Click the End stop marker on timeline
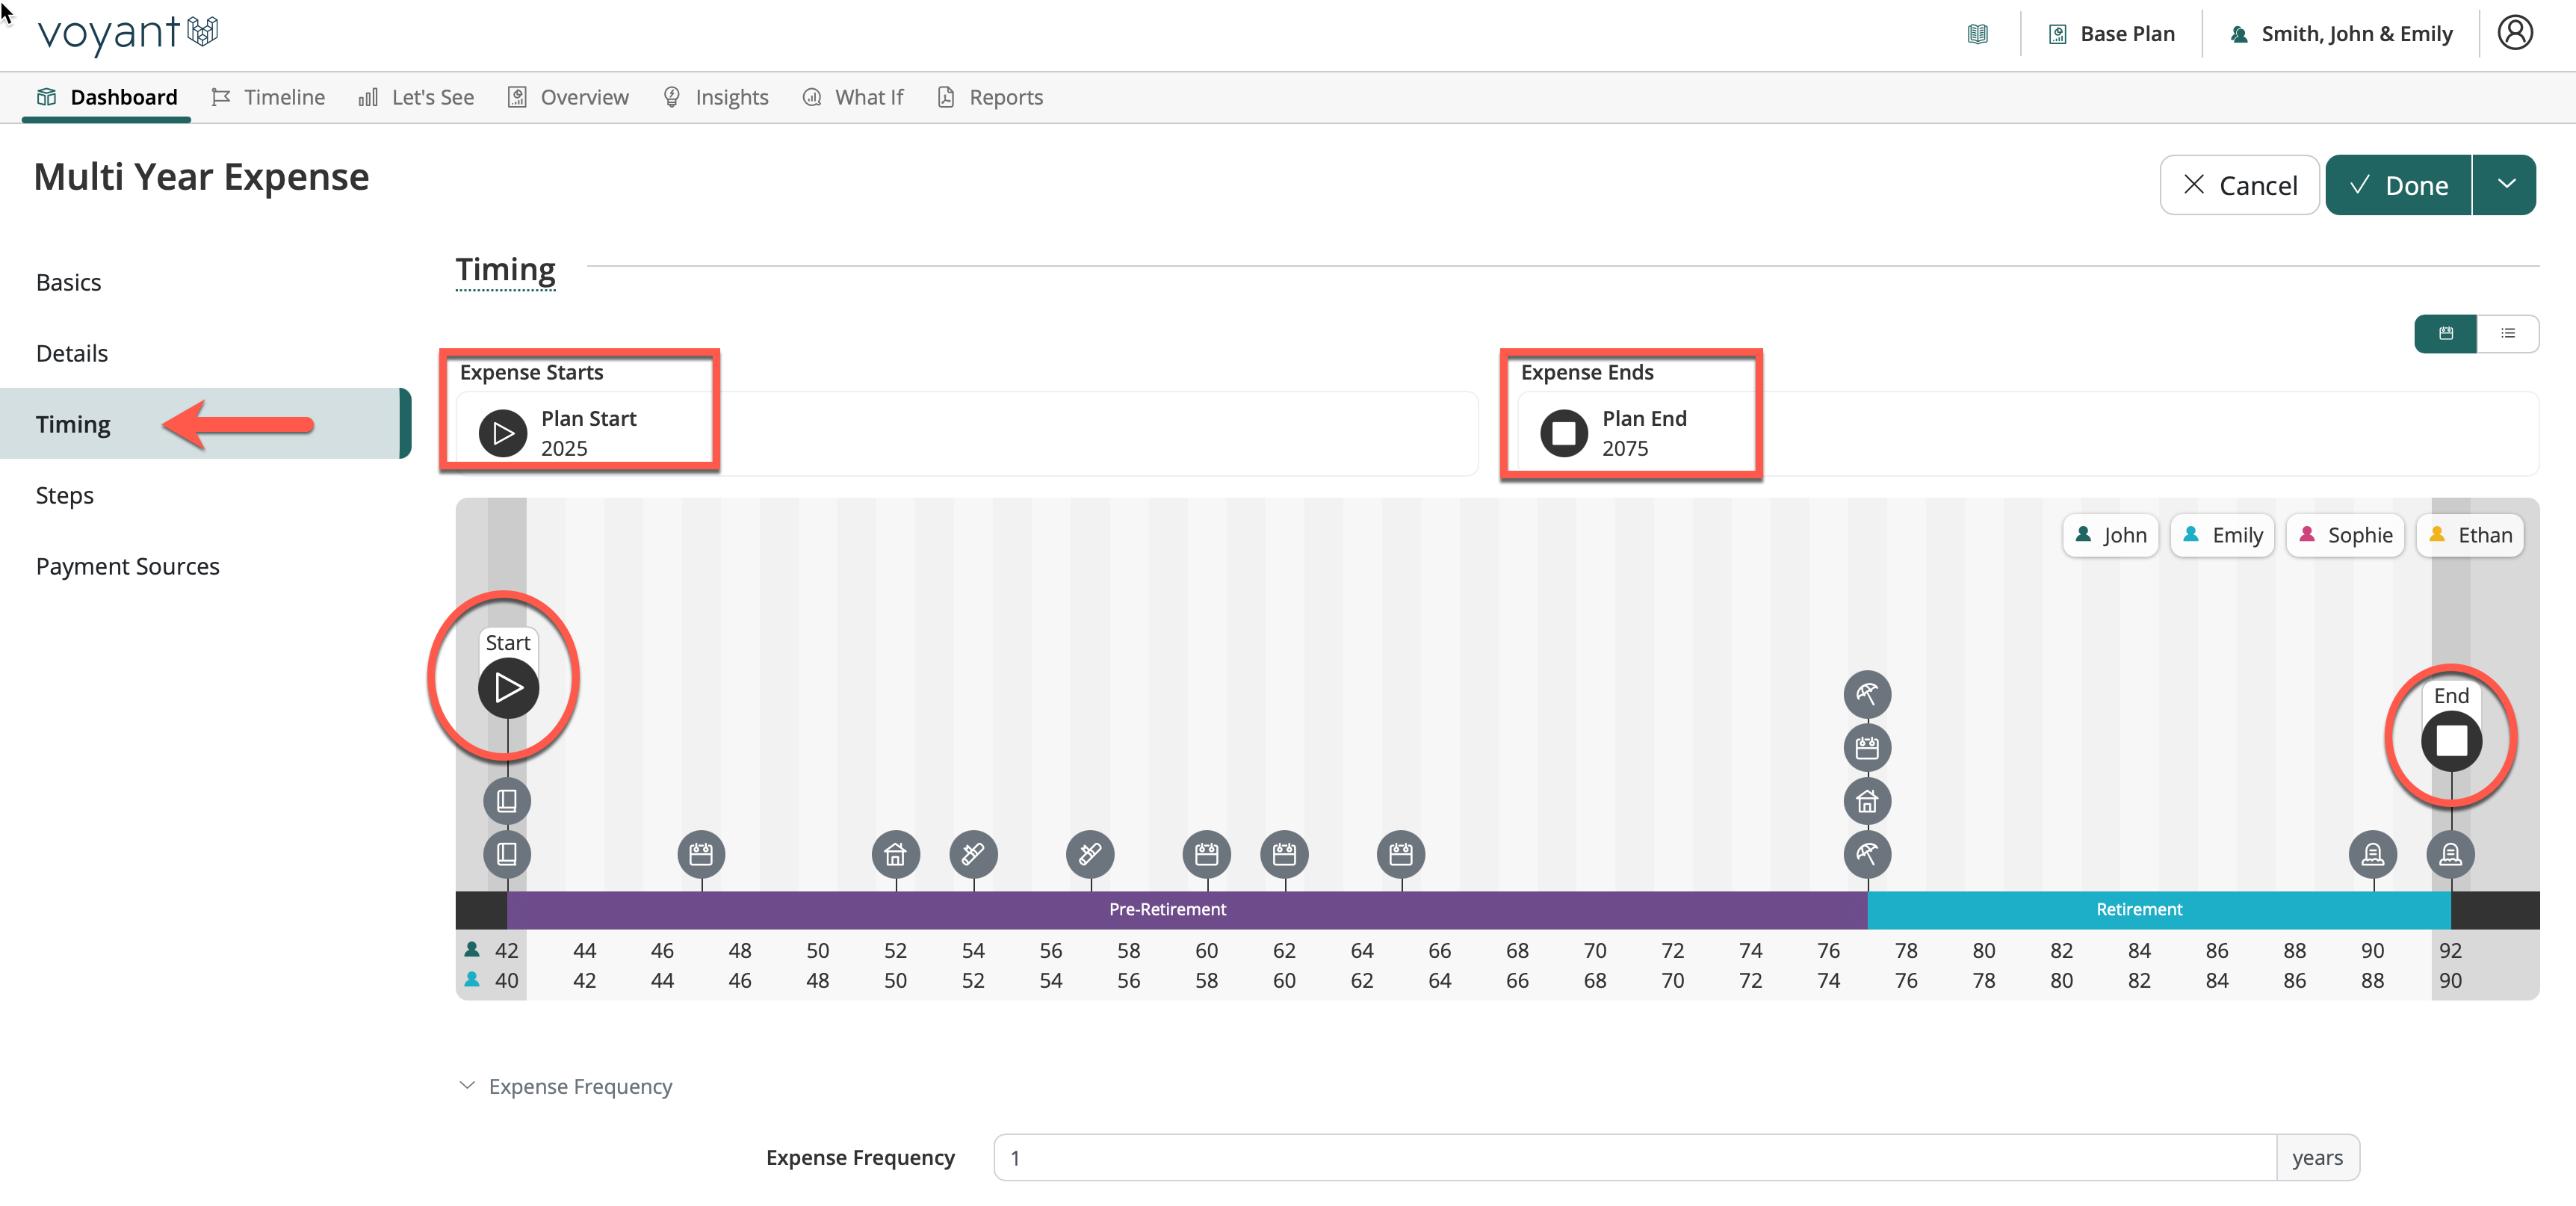 click(x=2451, y=741)
